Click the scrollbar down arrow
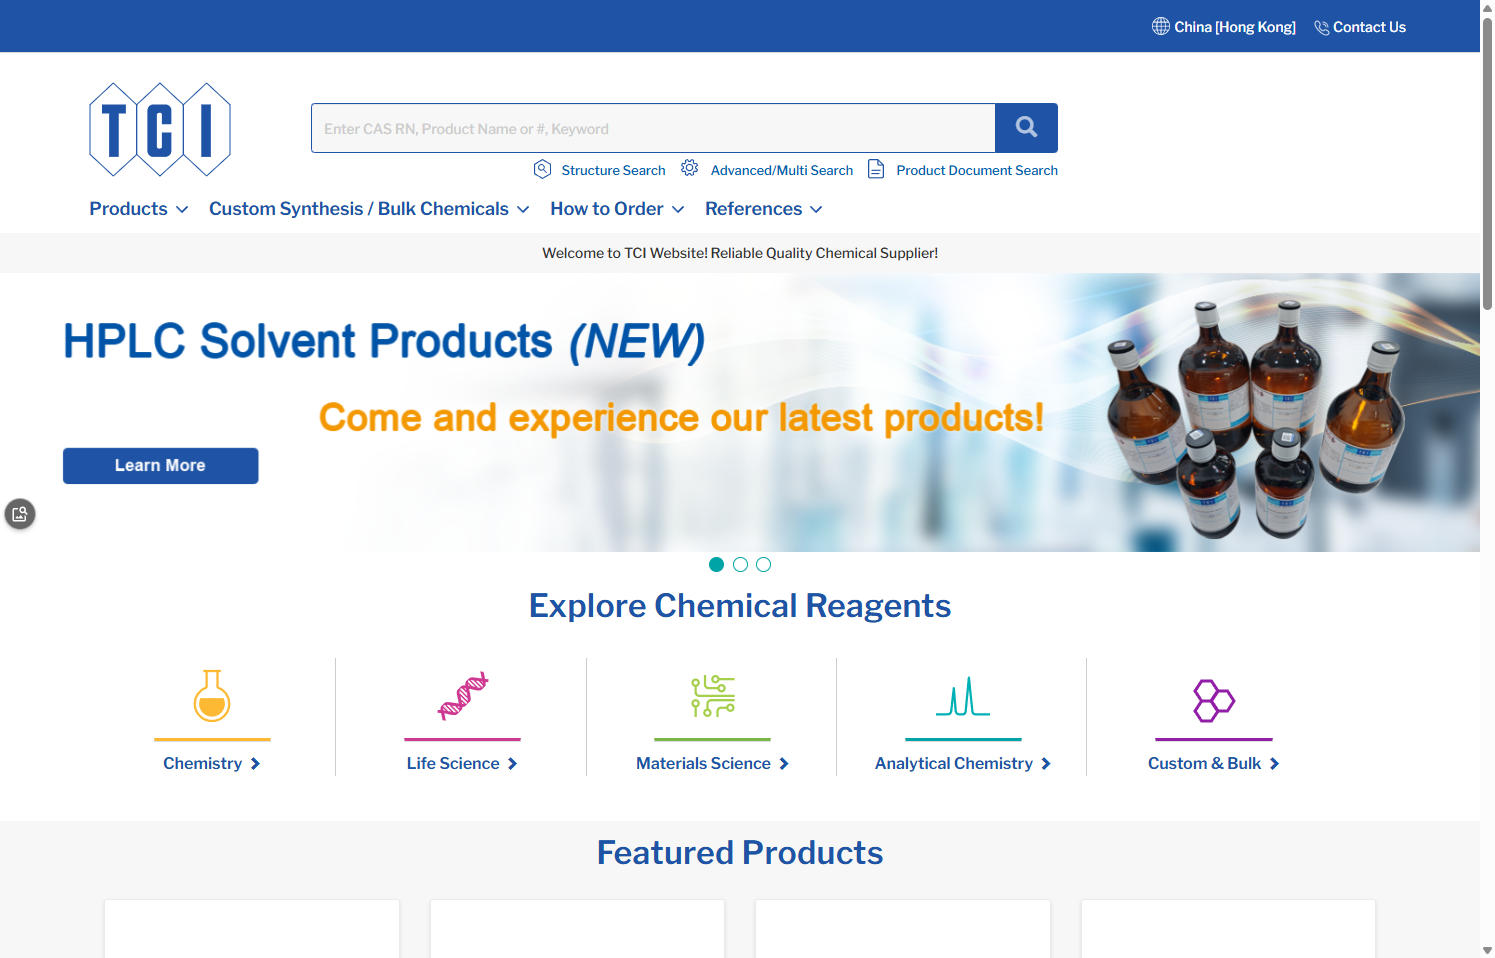 pyautogui.click(x=1487, y=950)
